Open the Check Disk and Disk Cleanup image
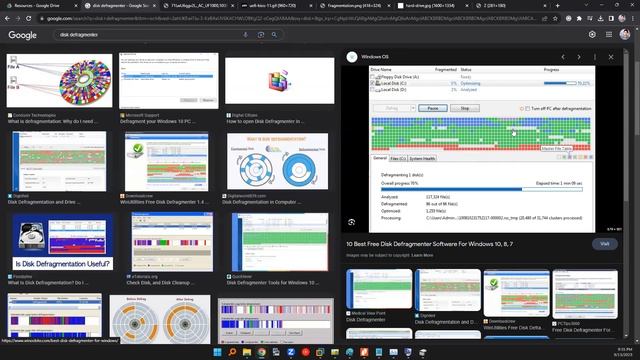The width and height of the screenshot is (640, 360). 172,242
